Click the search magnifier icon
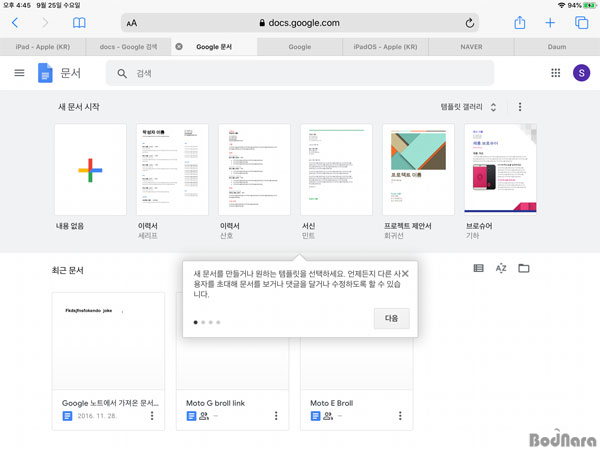The height and width of the screenshot is (450, 600). coord(122,73)
